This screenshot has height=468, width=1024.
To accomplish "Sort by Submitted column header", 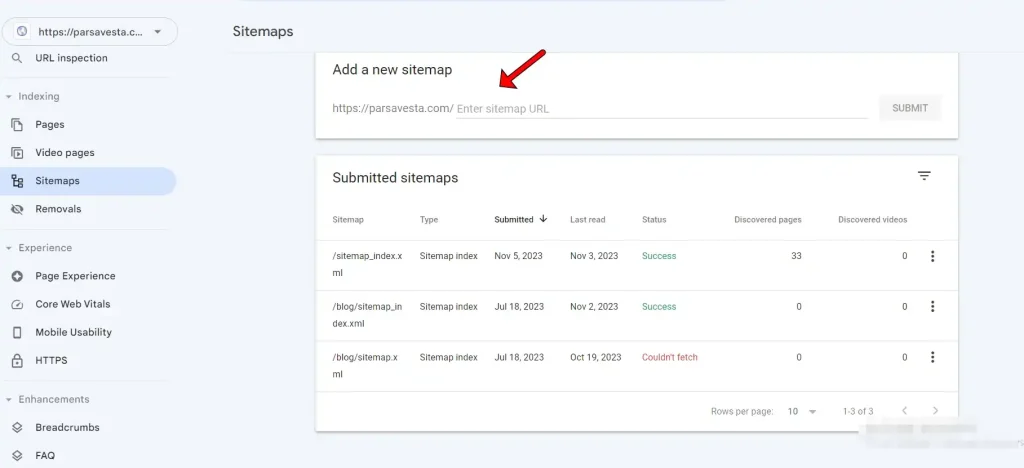I will pos(514,220).
